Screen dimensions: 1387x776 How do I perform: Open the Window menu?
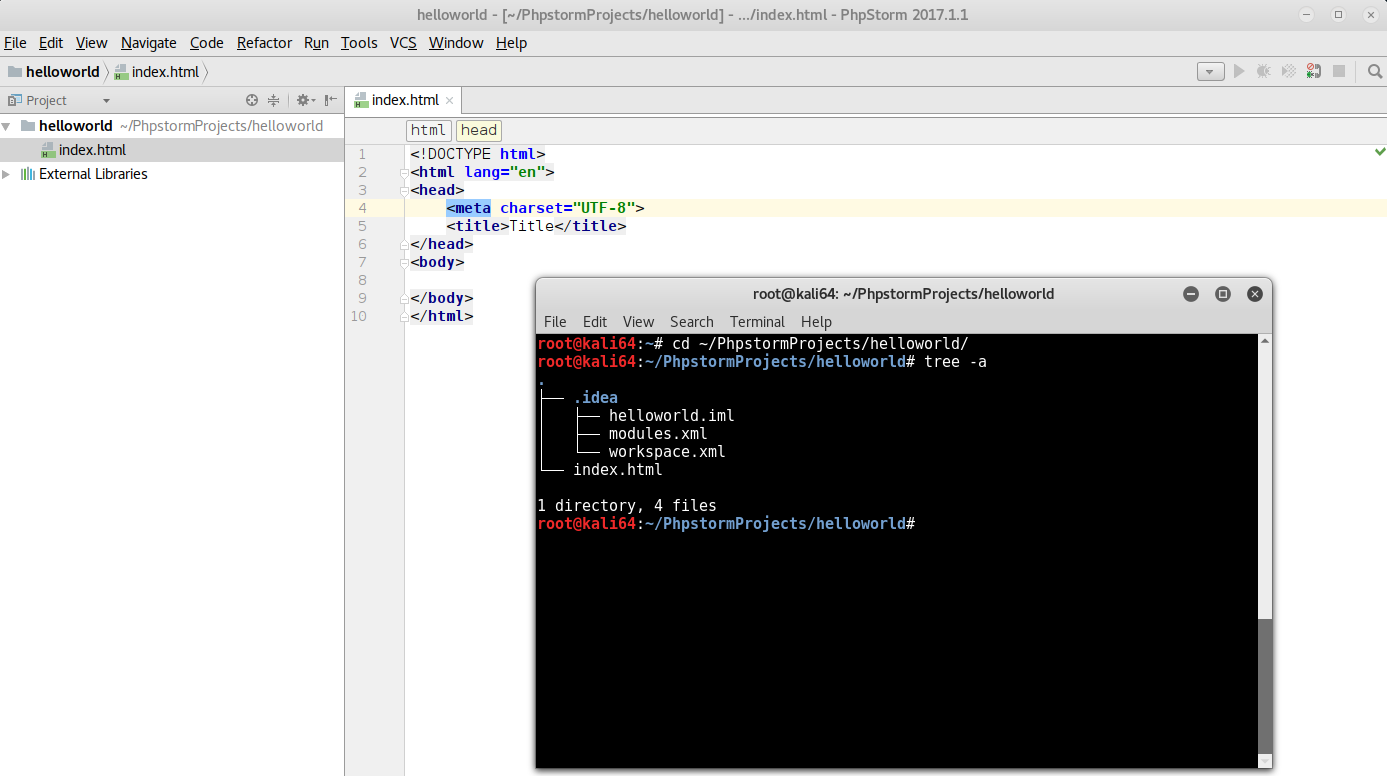click(456, 43)
